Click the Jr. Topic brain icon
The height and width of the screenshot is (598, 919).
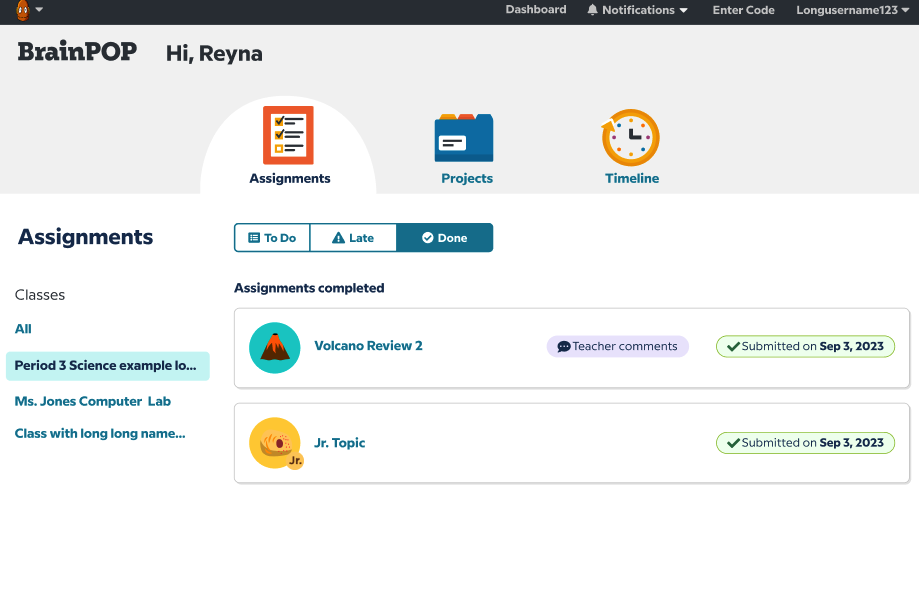[x=275, y=443]
